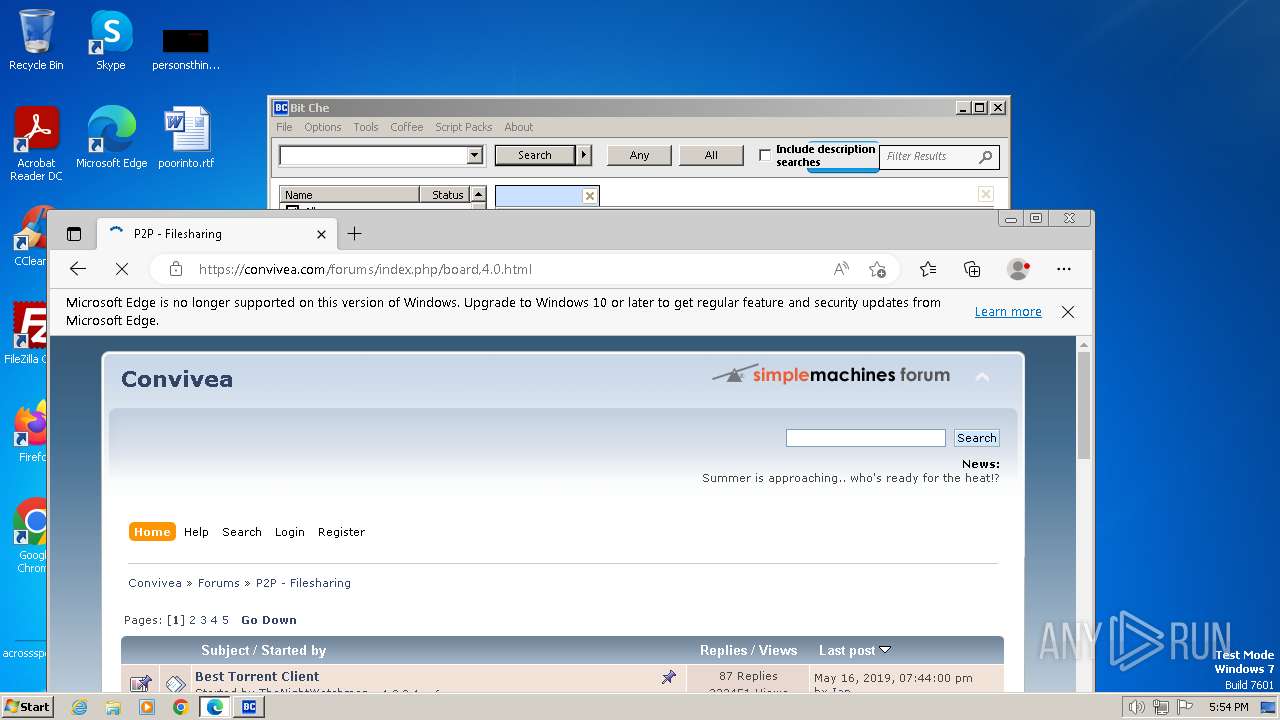Sort by Subject column header
The height and width of the screenshot is (720, 1280).
pos(226,650)
